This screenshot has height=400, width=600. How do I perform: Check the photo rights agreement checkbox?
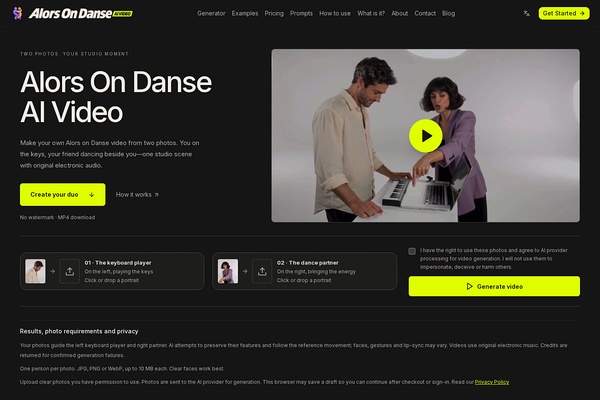tap(412, 251)
